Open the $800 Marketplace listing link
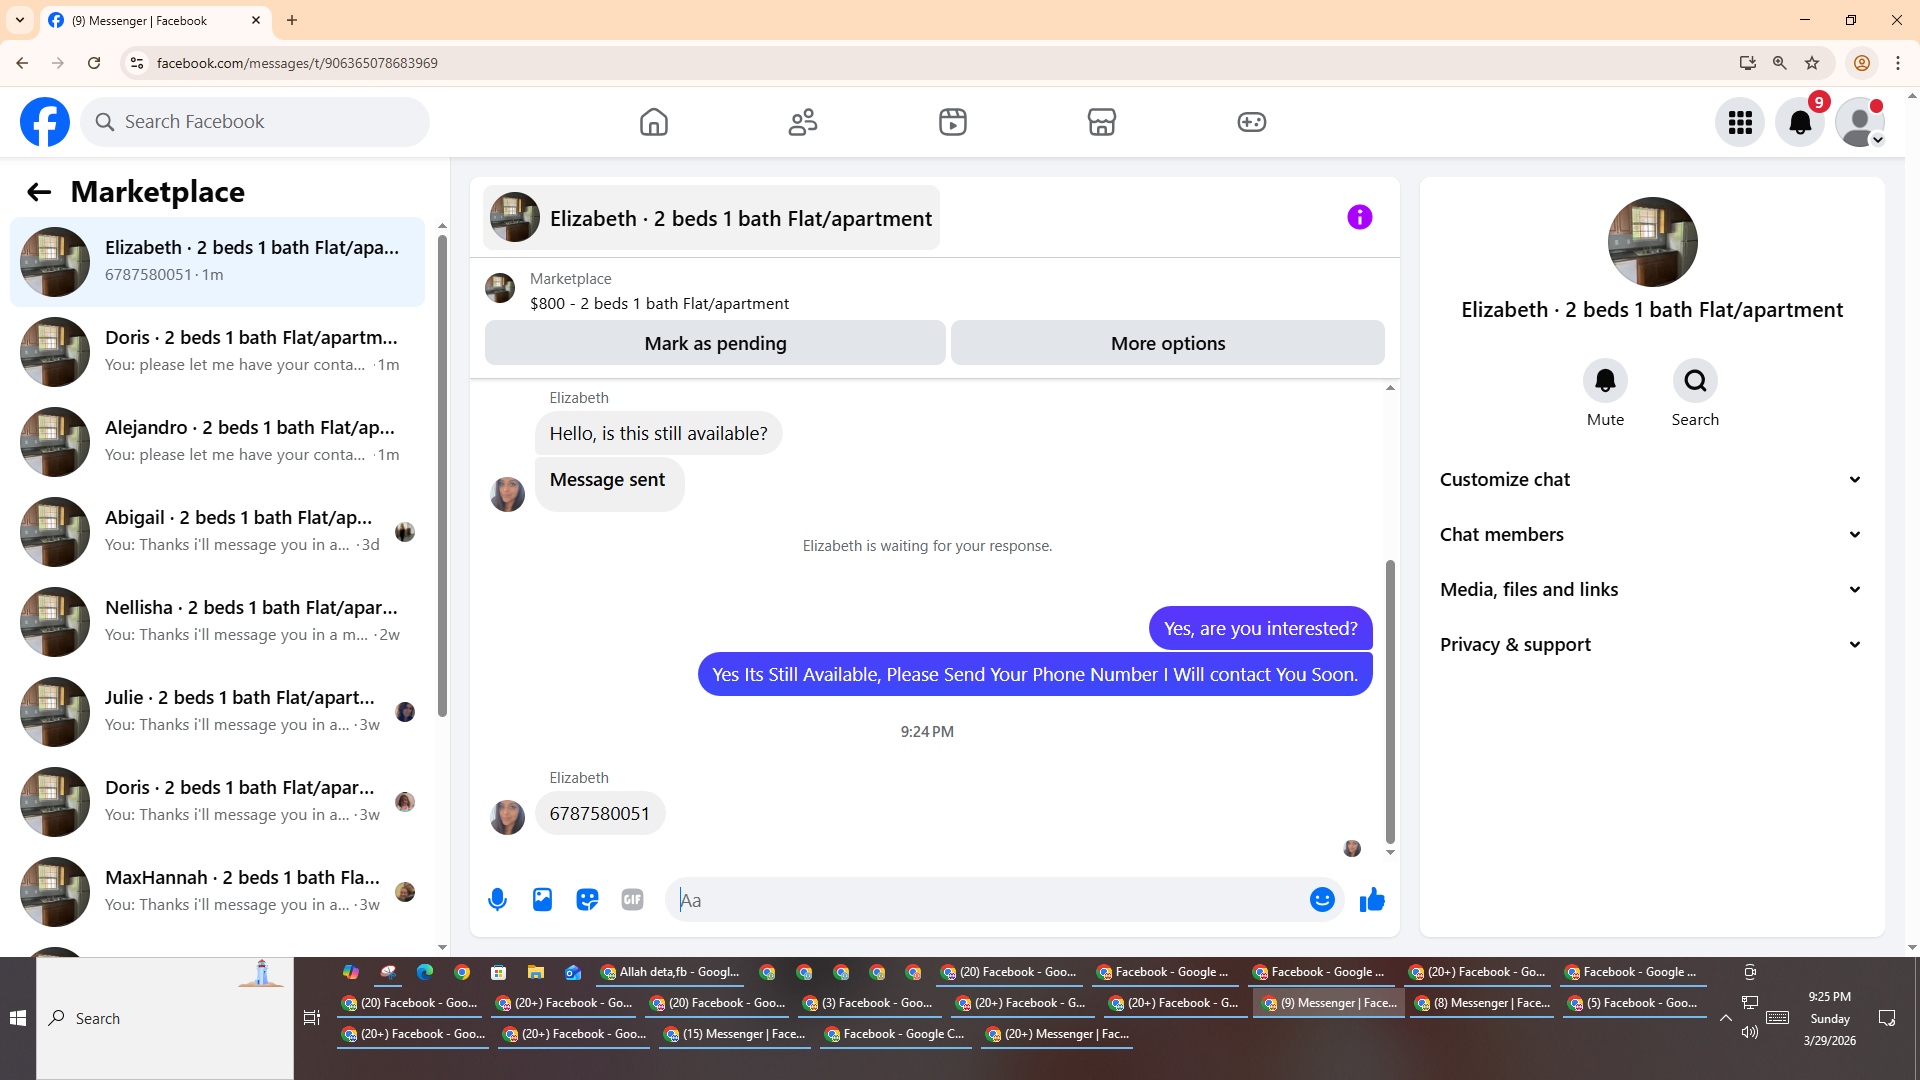1920x1080 pixels. pos(659,303)
